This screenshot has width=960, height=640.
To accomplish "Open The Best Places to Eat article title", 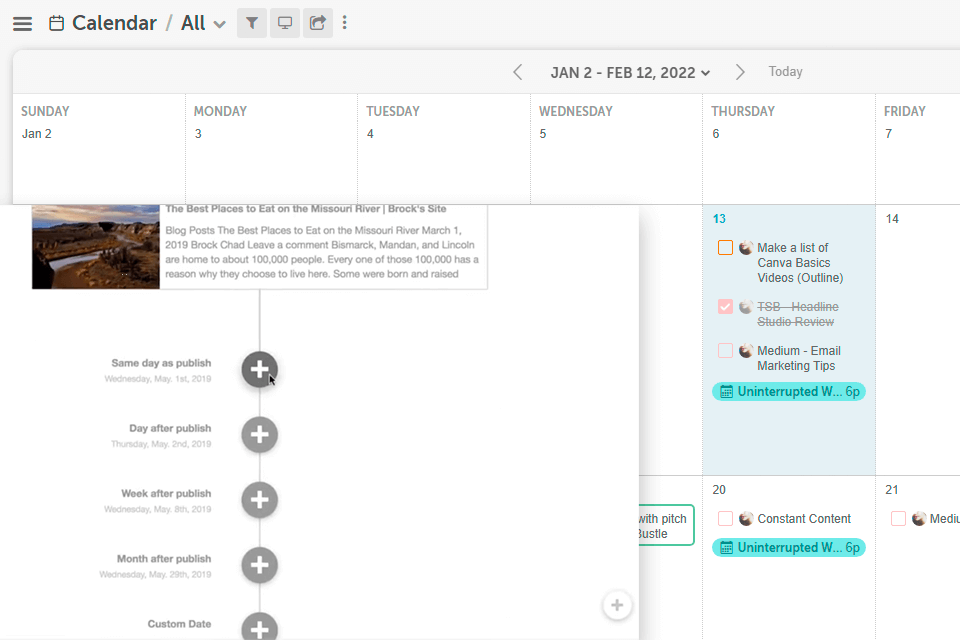I will (306, 209).
